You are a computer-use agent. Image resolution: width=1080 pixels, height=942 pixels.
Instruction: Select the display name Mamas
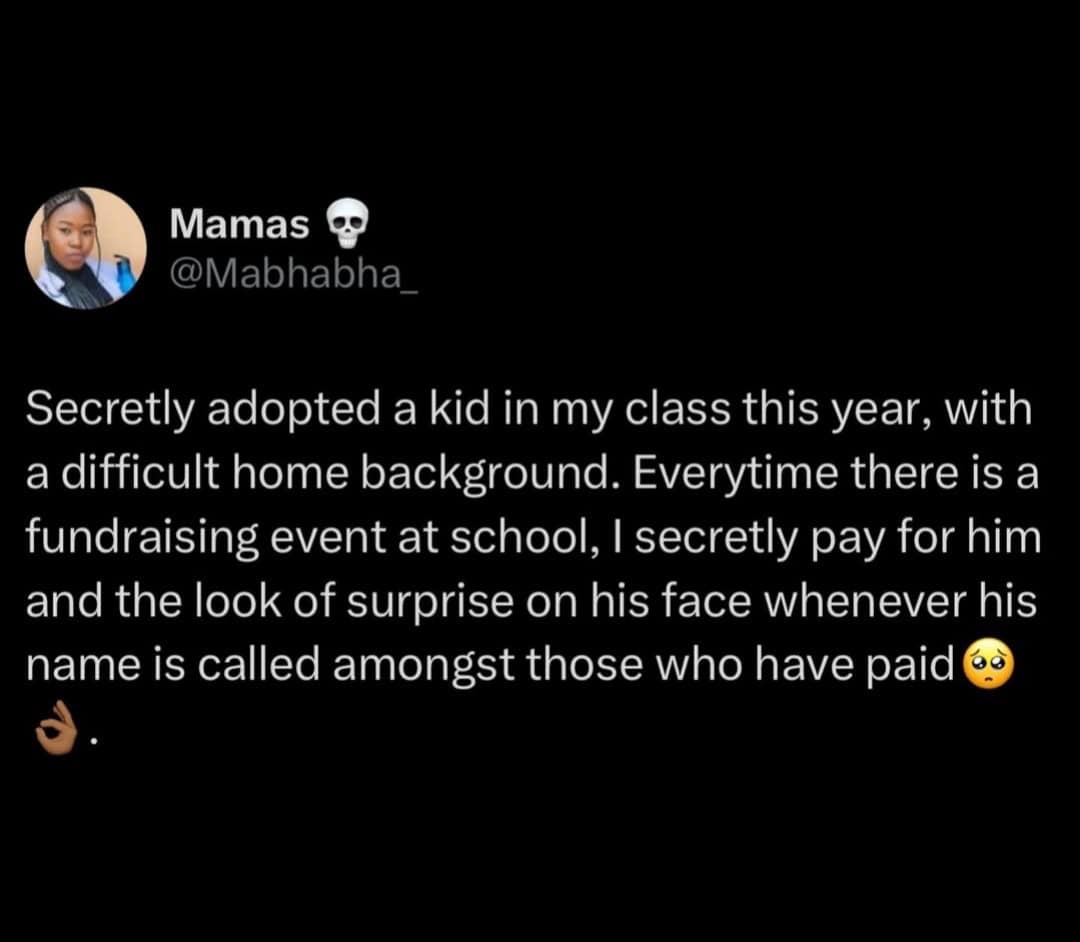(x=240, y=224)
